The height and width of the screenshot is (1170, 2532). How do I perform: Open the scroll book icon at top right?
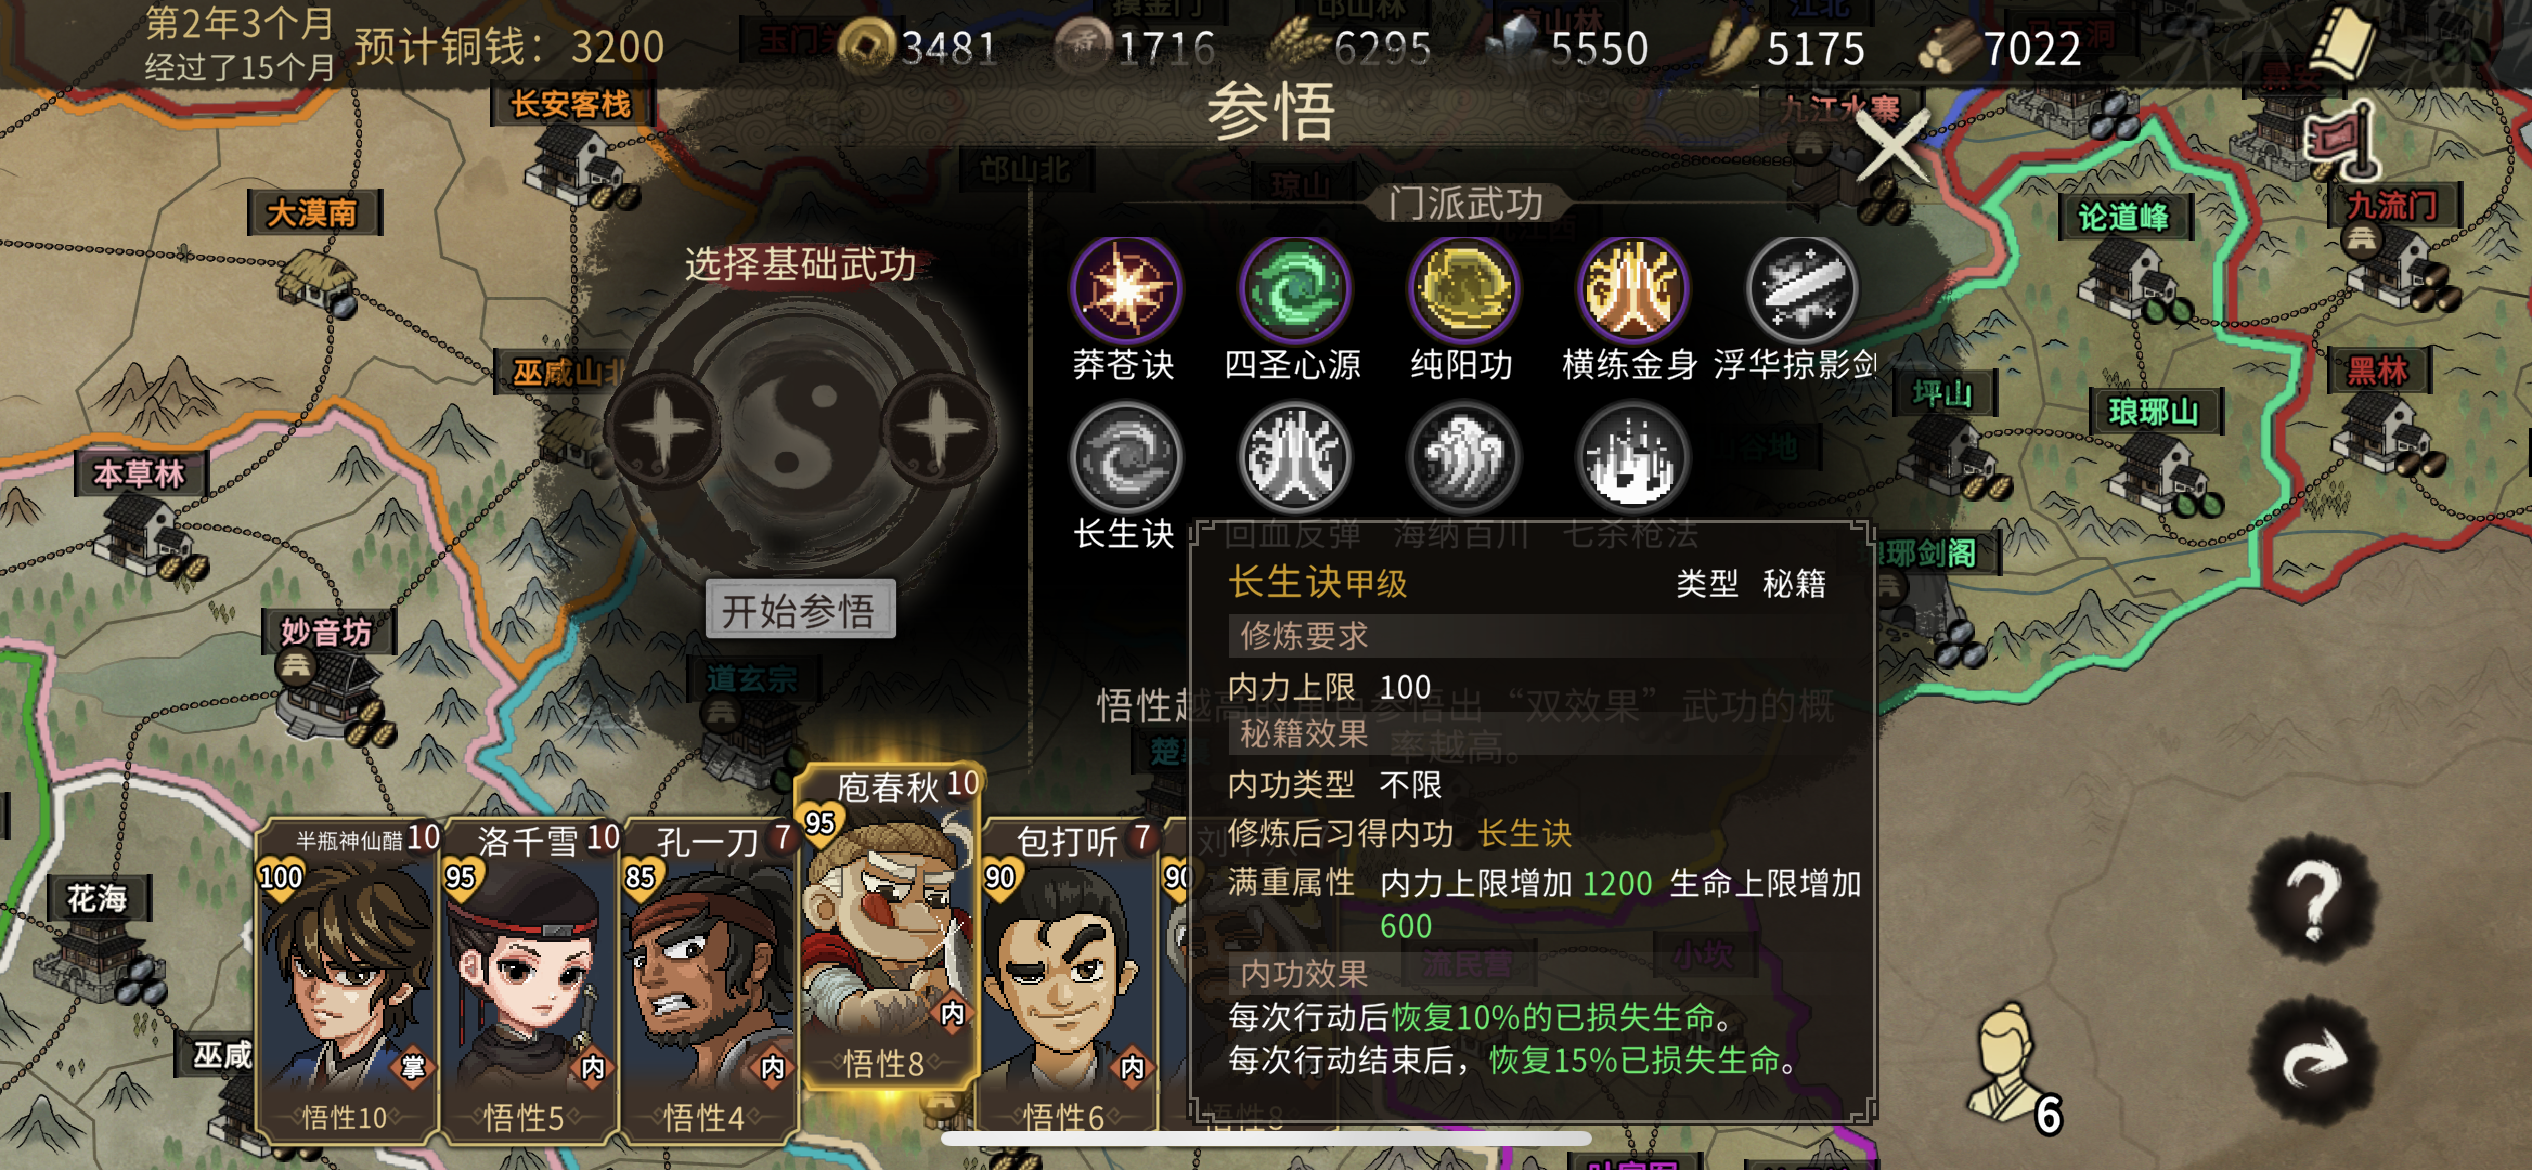coord(2343,43)
